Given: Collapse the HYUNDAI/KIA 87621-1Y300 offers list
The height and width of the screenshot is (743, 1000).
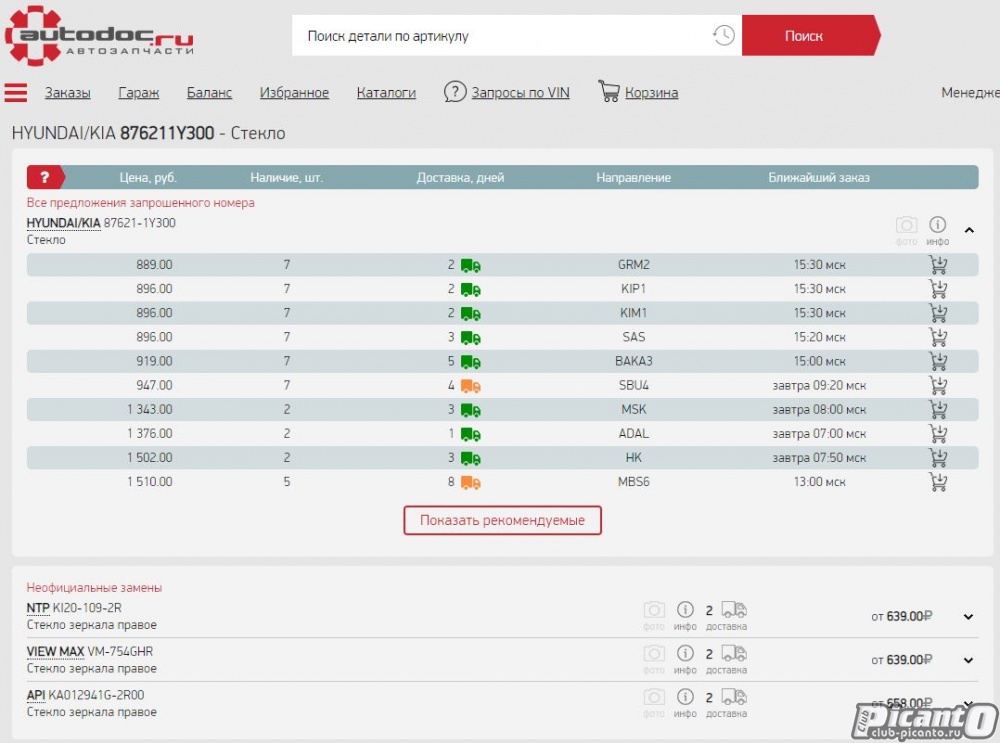Looking at the screenshot, I should click(x=969, y=230).
